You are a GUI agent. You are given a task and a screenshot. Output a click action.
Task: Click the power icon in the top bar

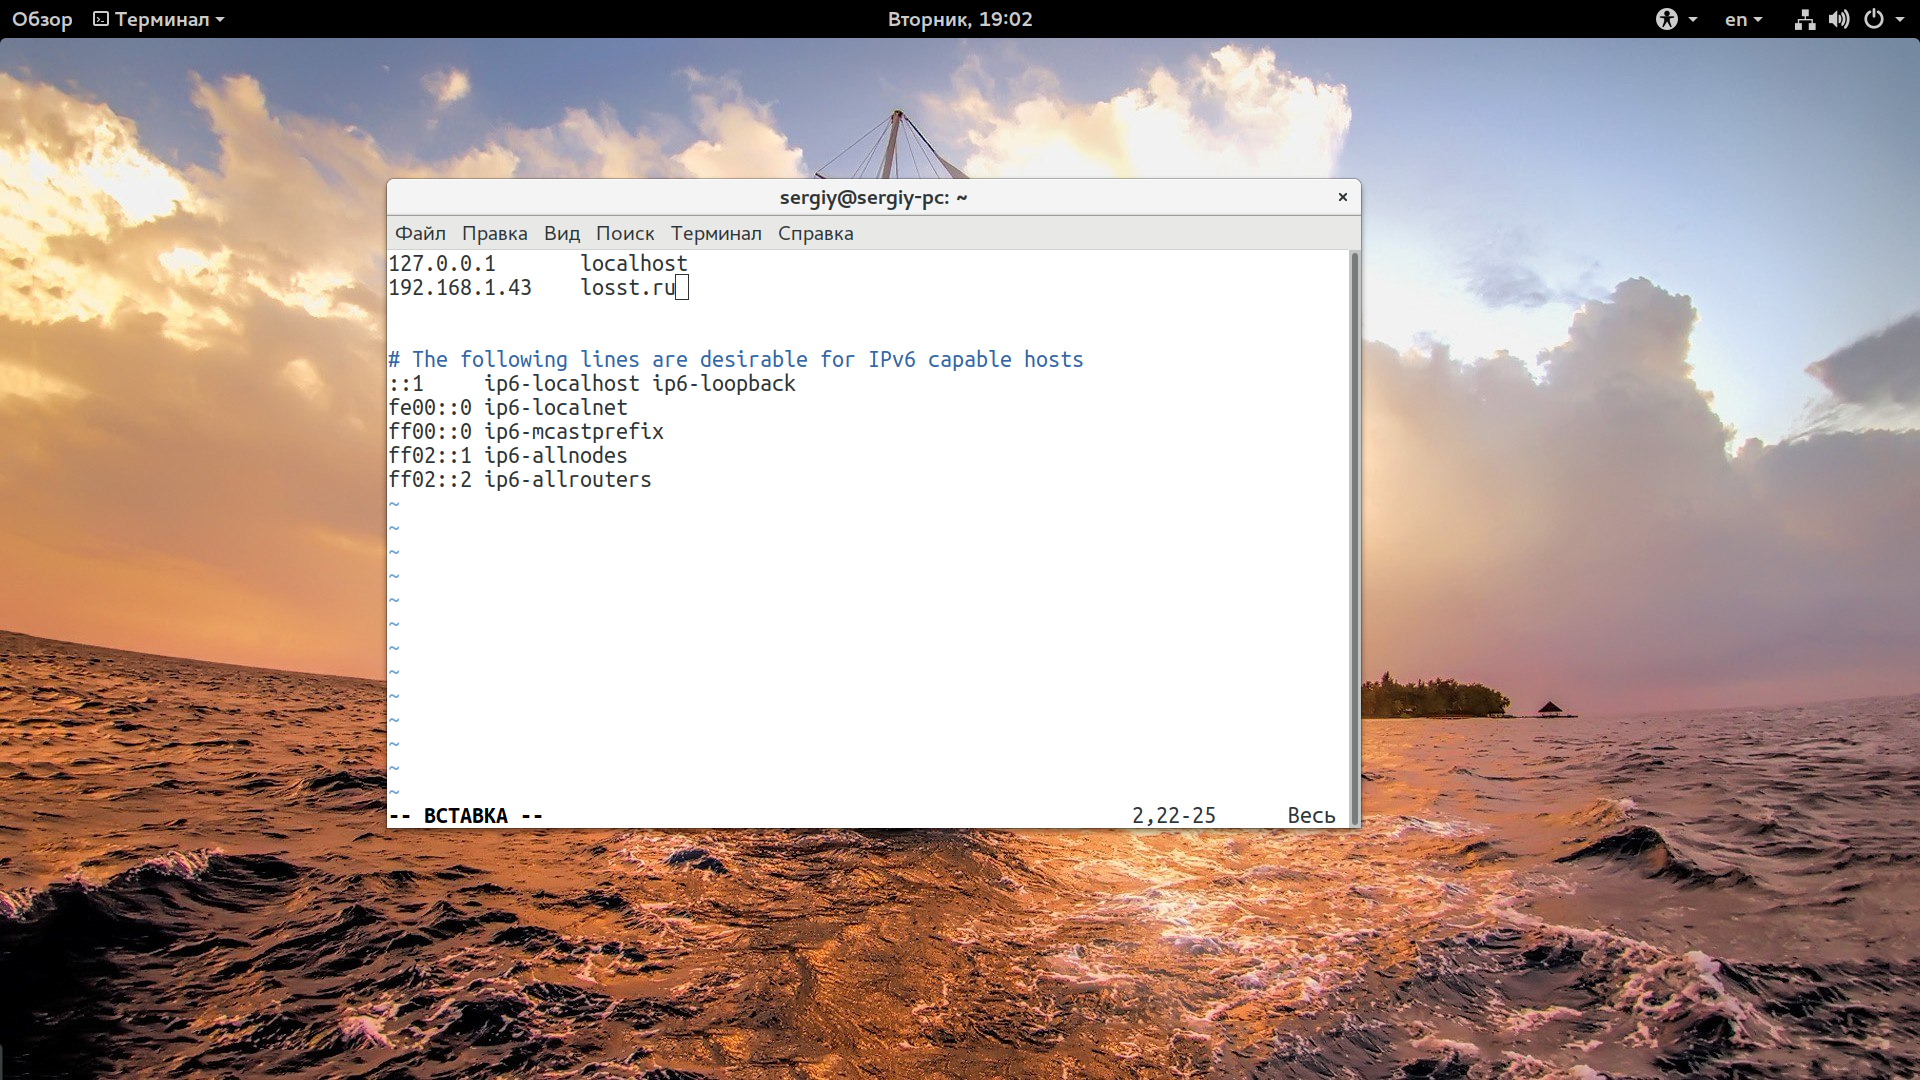coord(1874,19)
